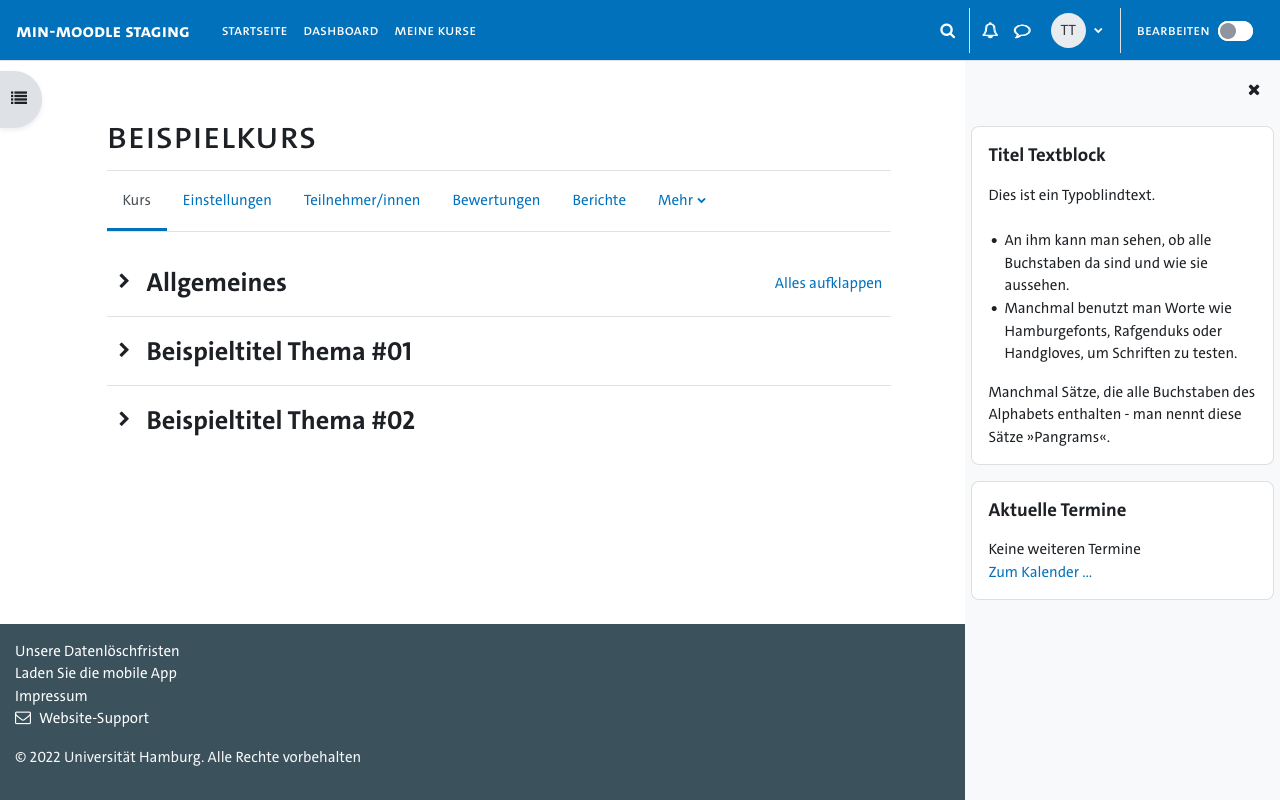
Task: Go to Startseite in top navigation
Action: [x=255, y=31]
